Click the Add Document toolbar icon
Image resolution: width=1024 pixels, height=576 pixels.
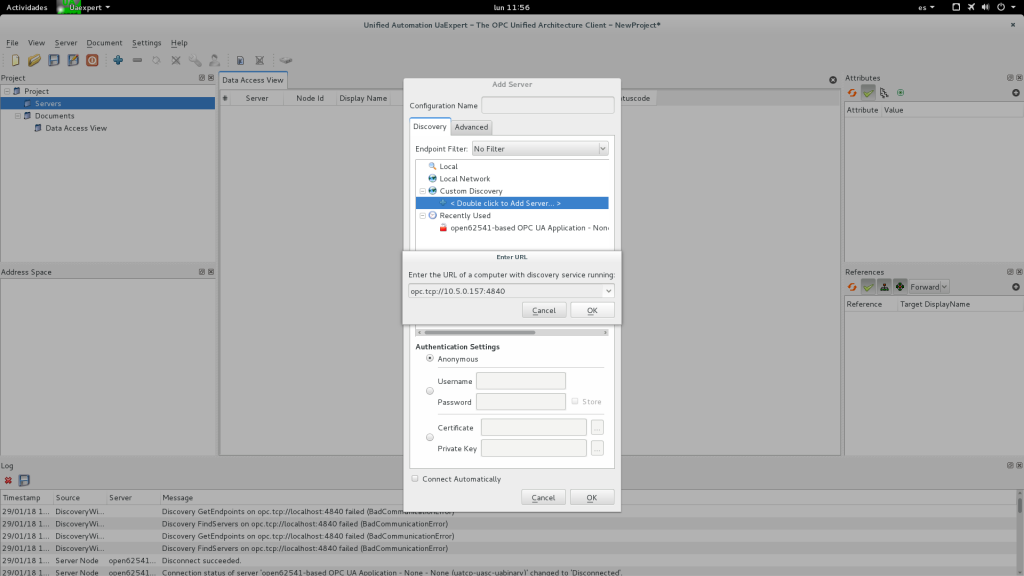pos(240,60)
